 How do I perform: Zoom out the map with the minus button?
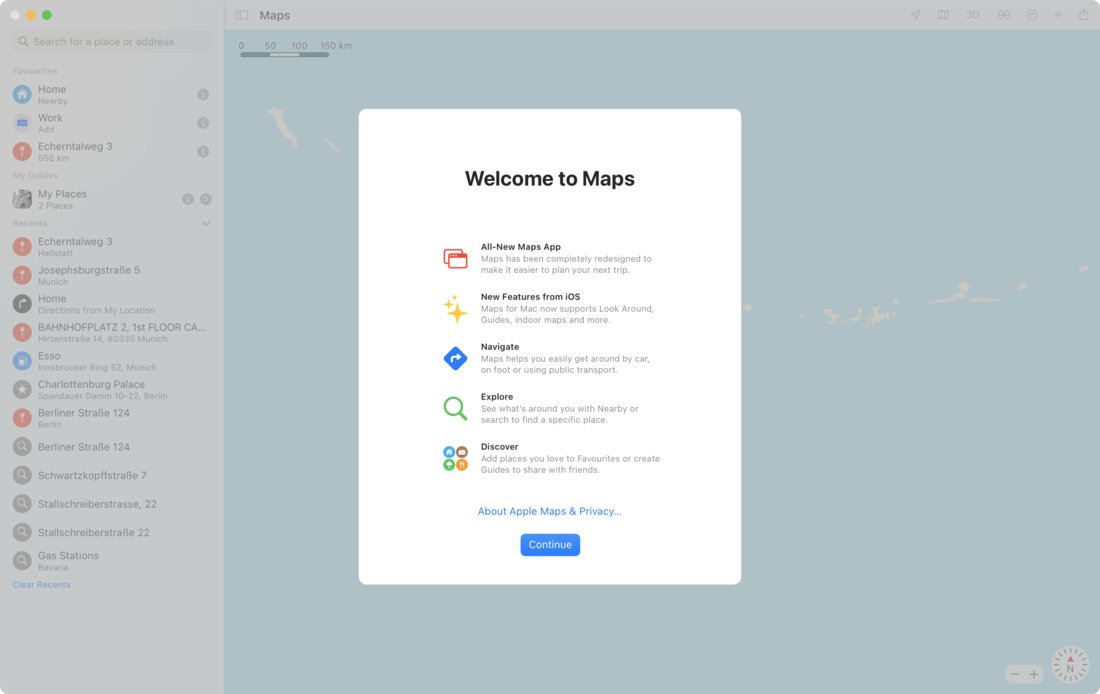coord(1014,674)
